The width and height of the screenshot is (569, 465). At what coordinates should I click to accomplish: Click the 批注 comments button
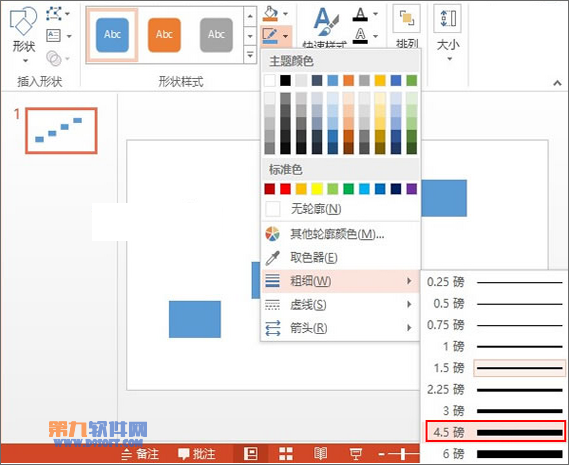197,454
